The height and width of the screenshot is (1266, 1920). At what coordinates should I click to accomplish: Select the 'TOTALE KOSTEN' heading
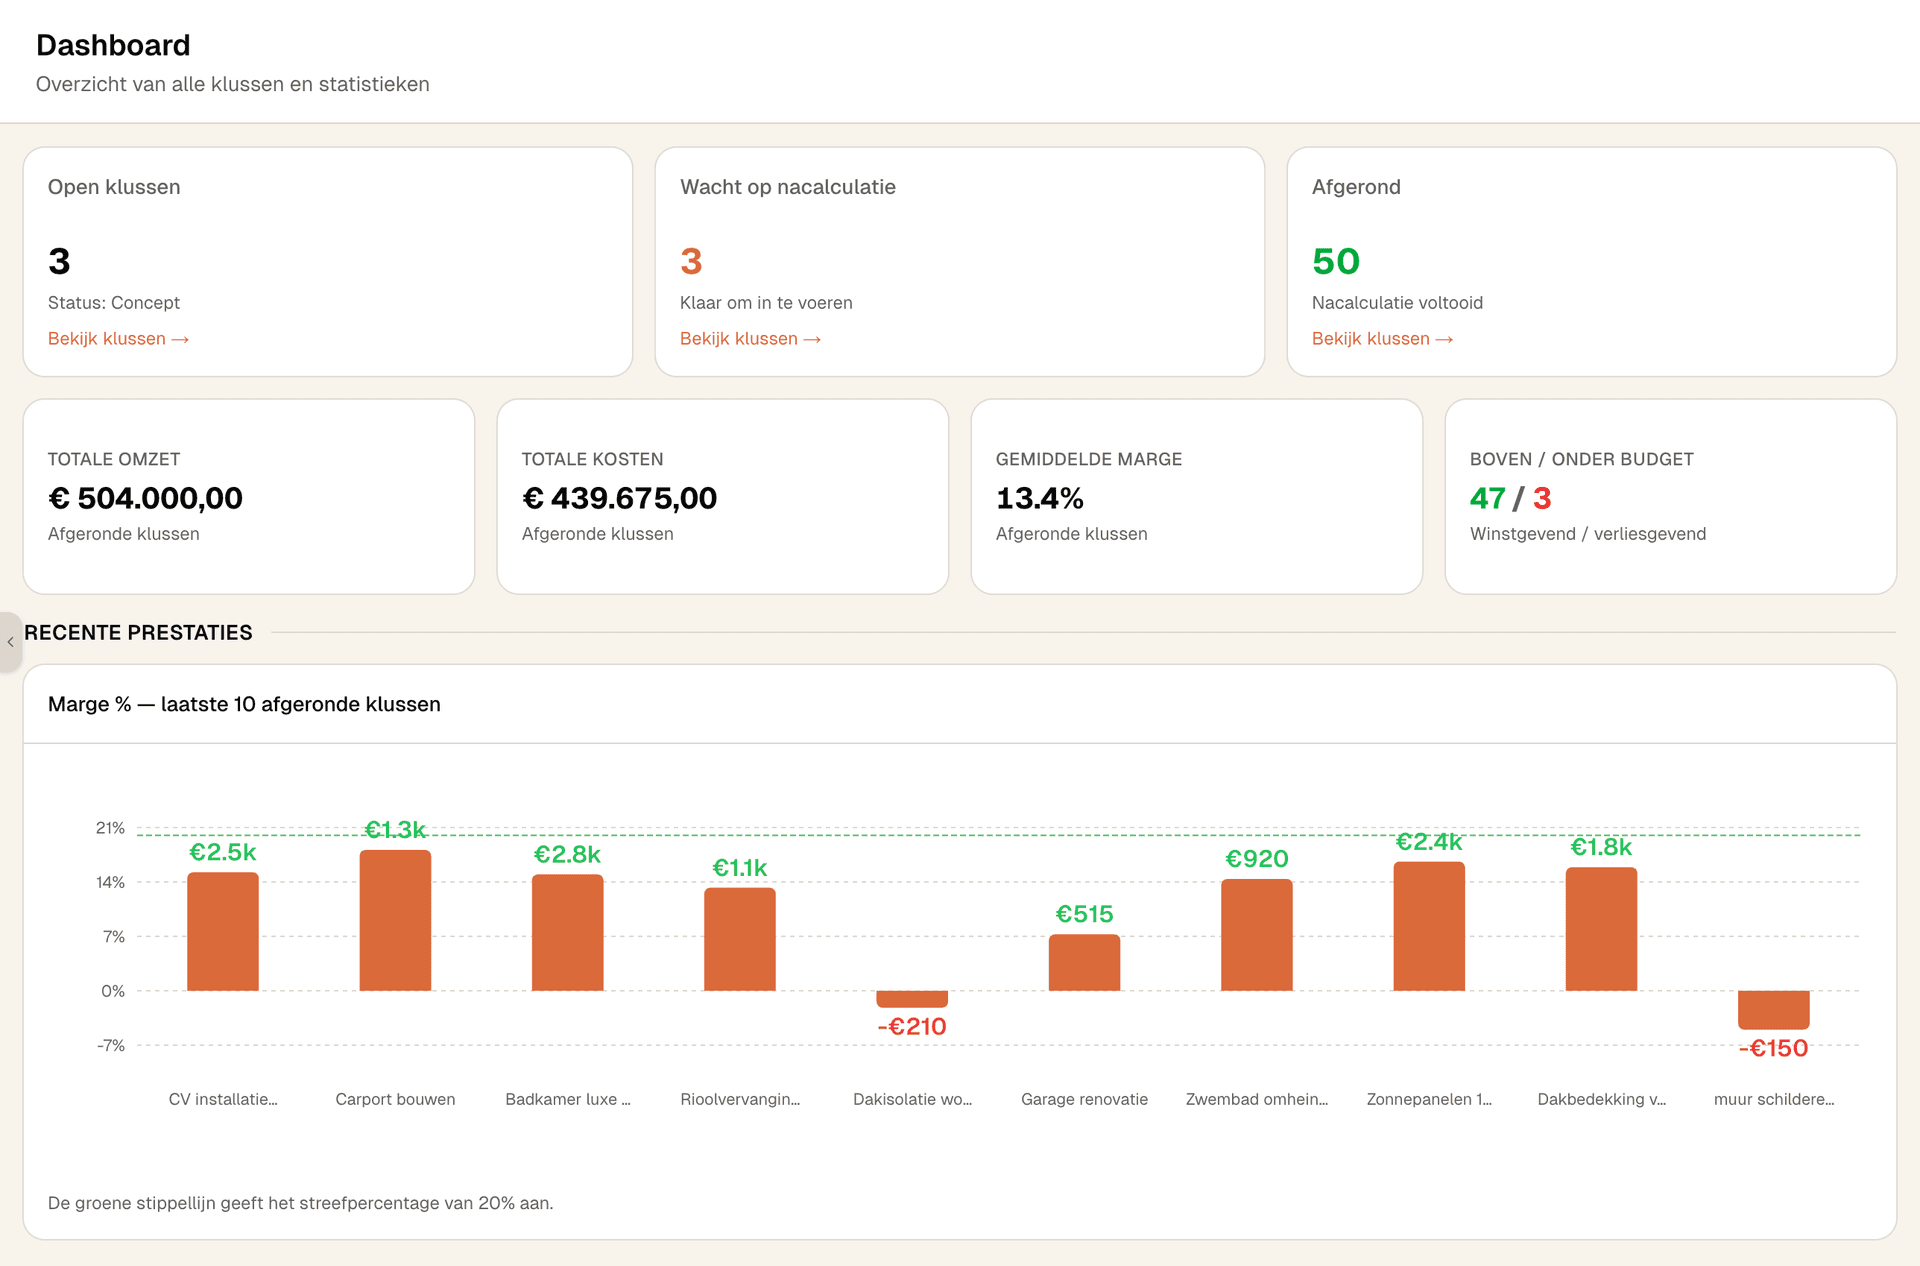coord(592,459)
